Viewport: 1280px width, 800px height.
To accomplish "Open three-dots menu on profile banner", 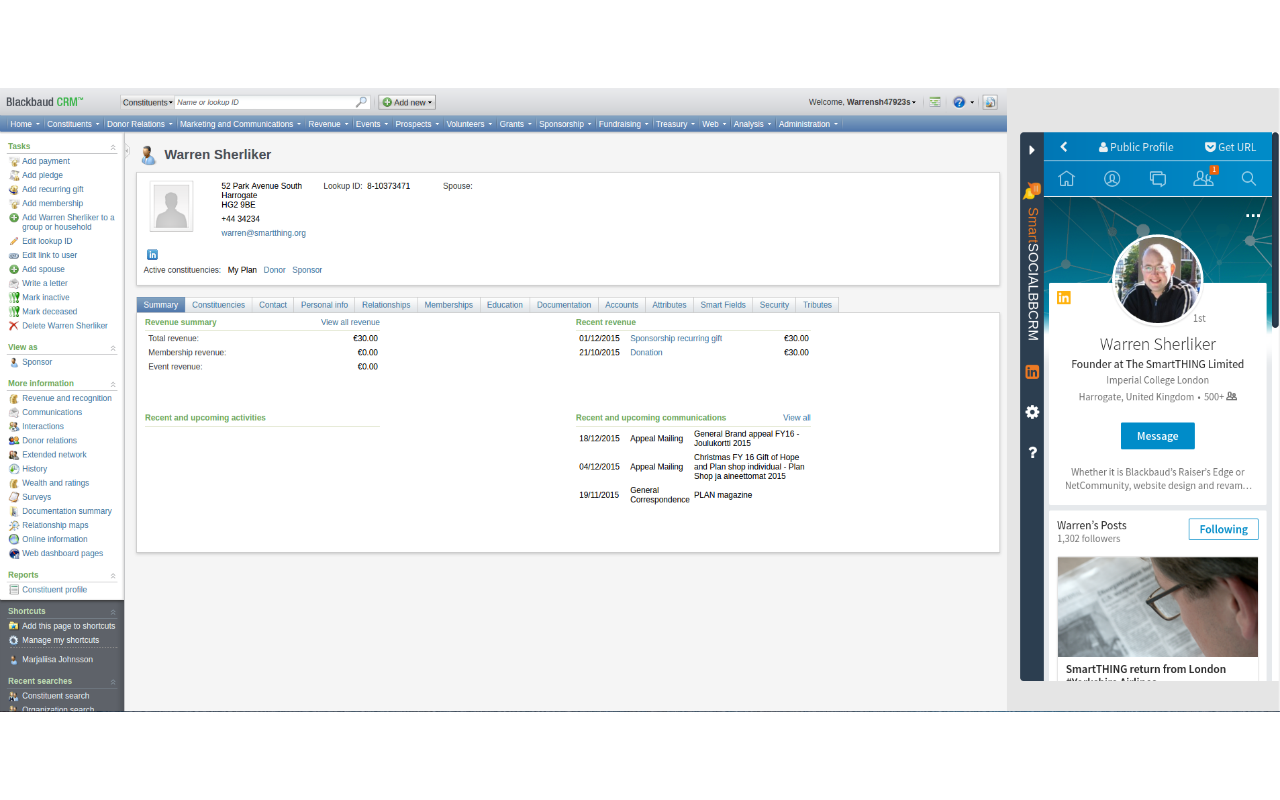I will [x=1253, y=216].
